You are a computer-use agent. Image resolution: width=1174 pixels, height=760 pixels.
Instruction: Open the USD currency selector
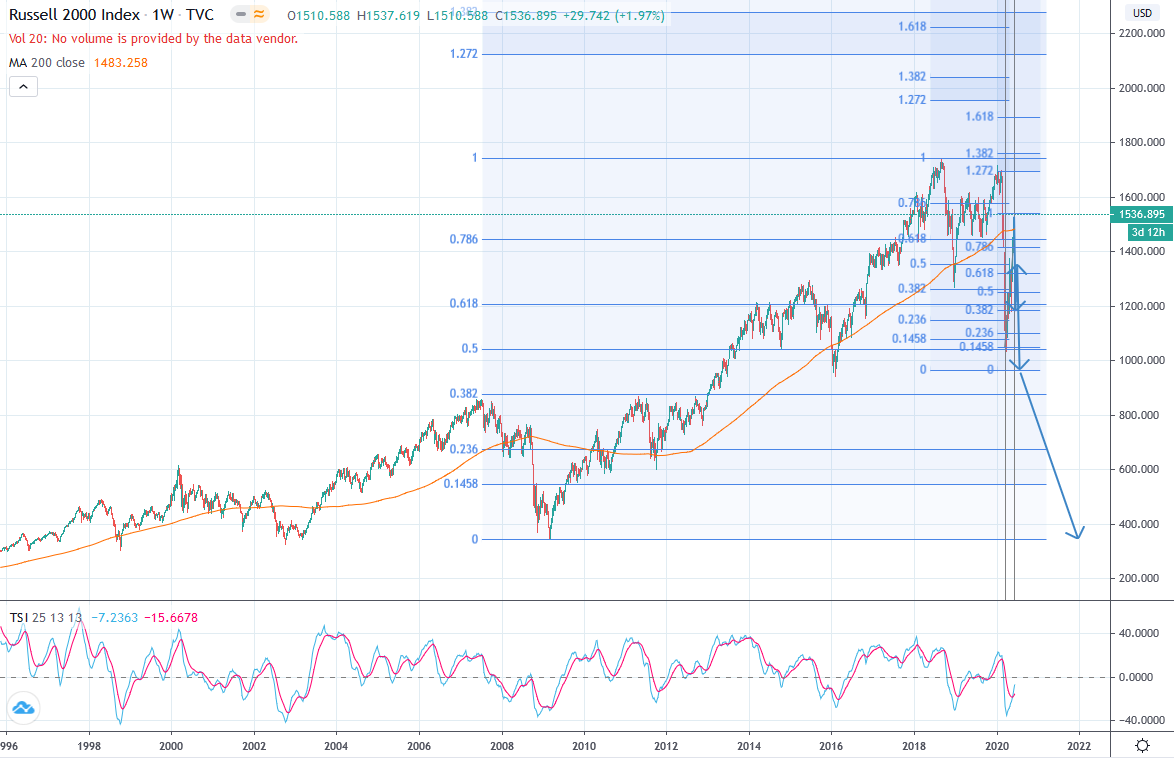pyautogui.click(x=1142, y=13)
